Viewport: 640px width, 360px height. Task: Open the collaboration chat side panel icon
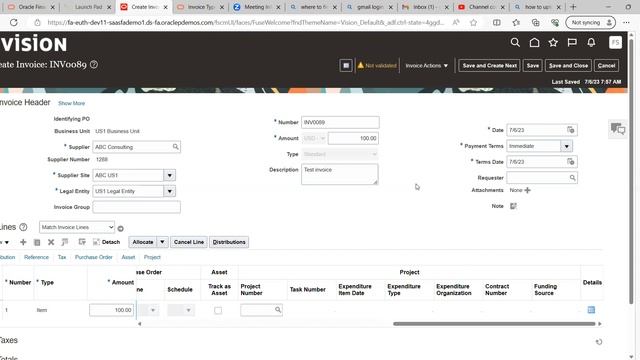tap(618, 129)
